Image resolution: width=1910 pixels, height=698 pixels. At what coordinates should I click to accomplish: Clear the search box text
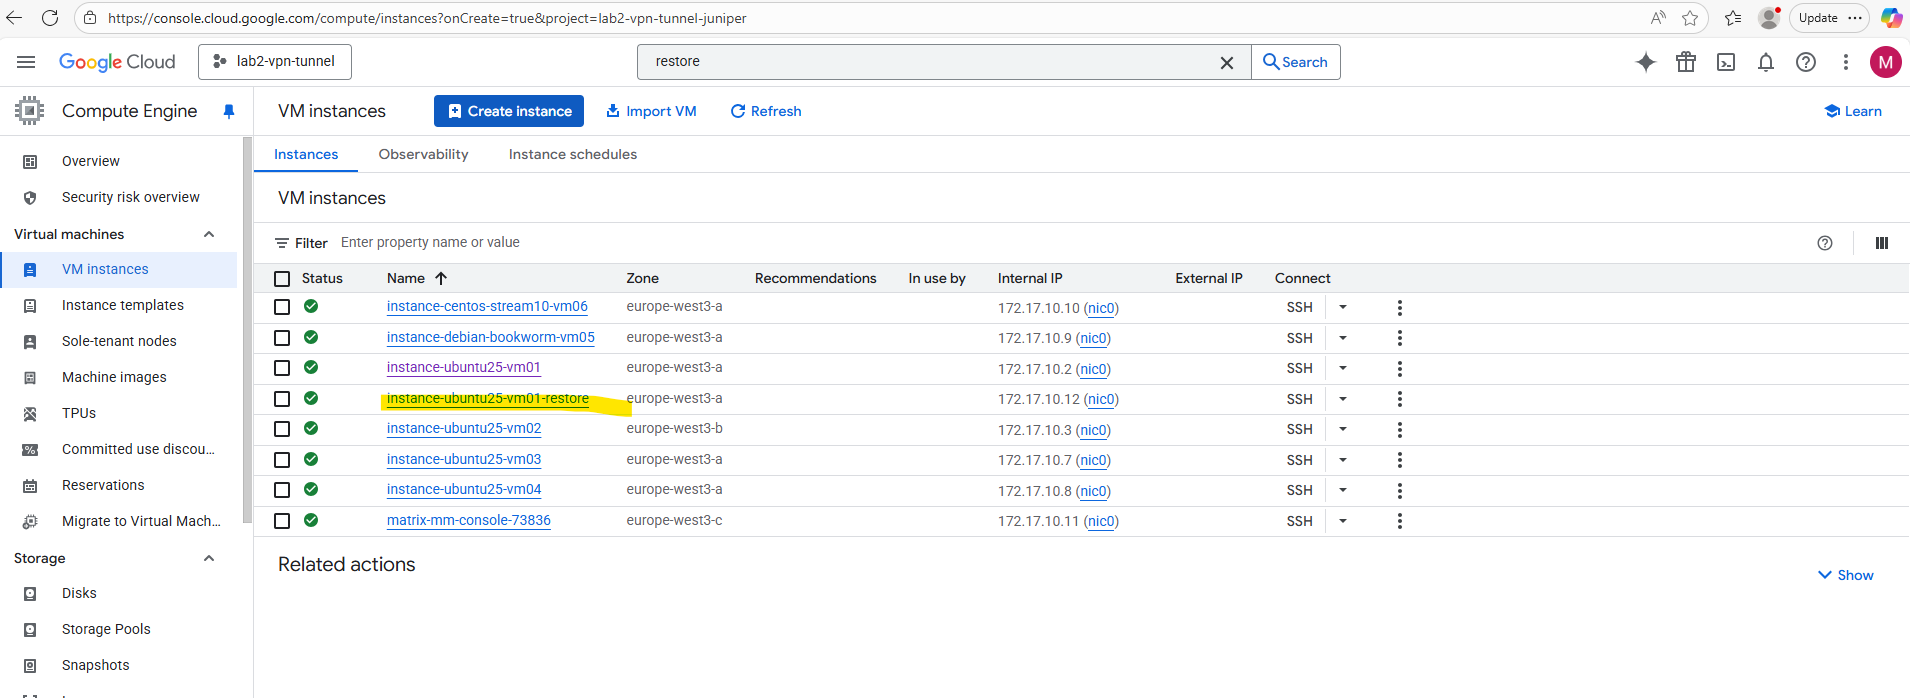click(1227, 62)
